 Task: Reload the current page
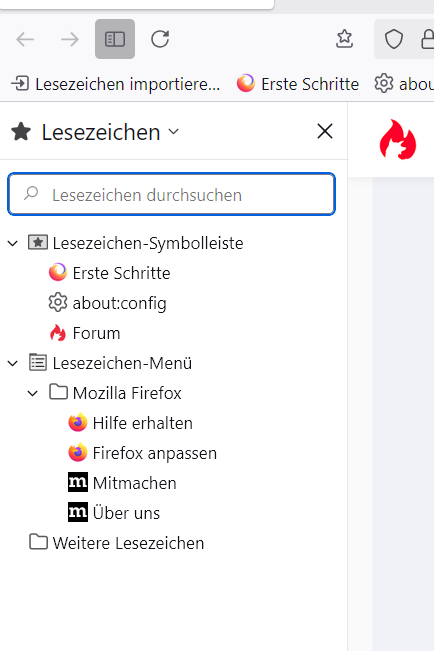click(x=160, y=39)
